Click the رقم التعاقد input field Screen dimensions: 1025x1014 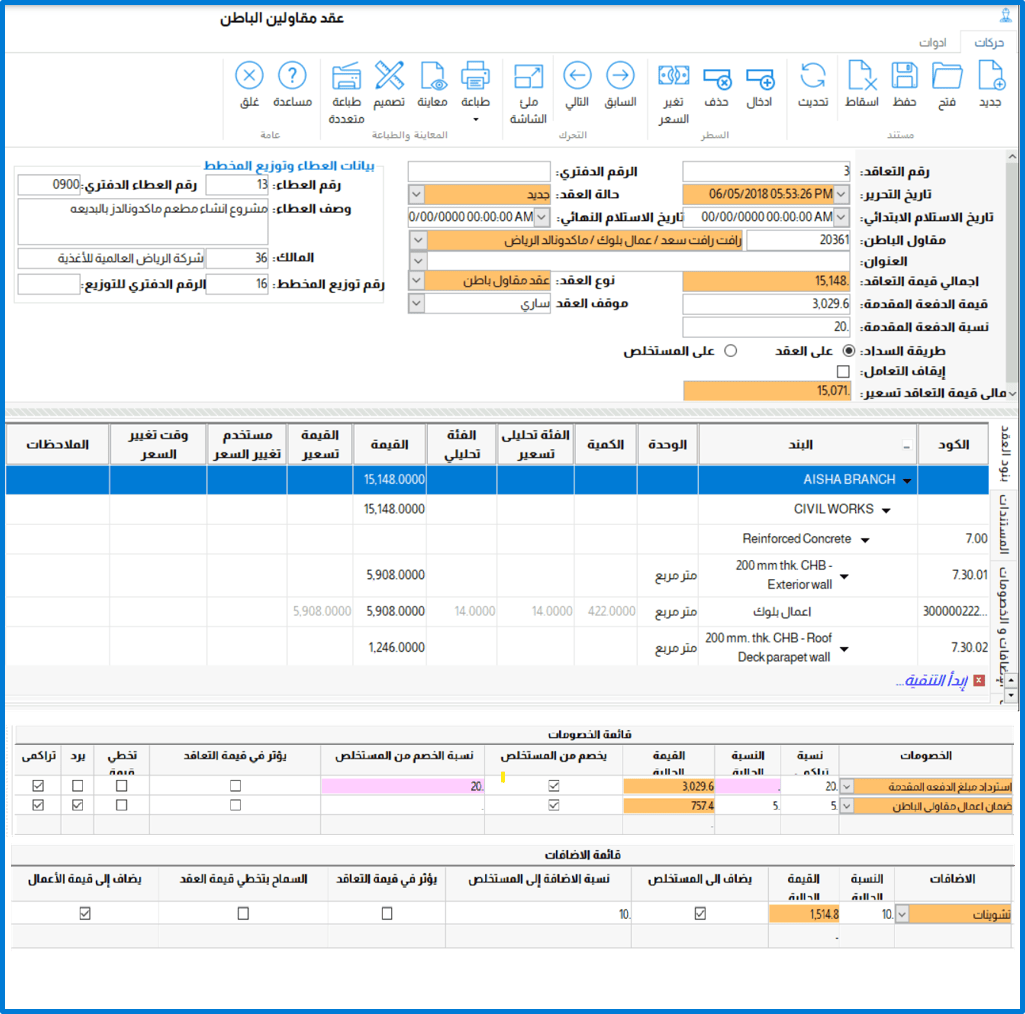click(766, 171)
